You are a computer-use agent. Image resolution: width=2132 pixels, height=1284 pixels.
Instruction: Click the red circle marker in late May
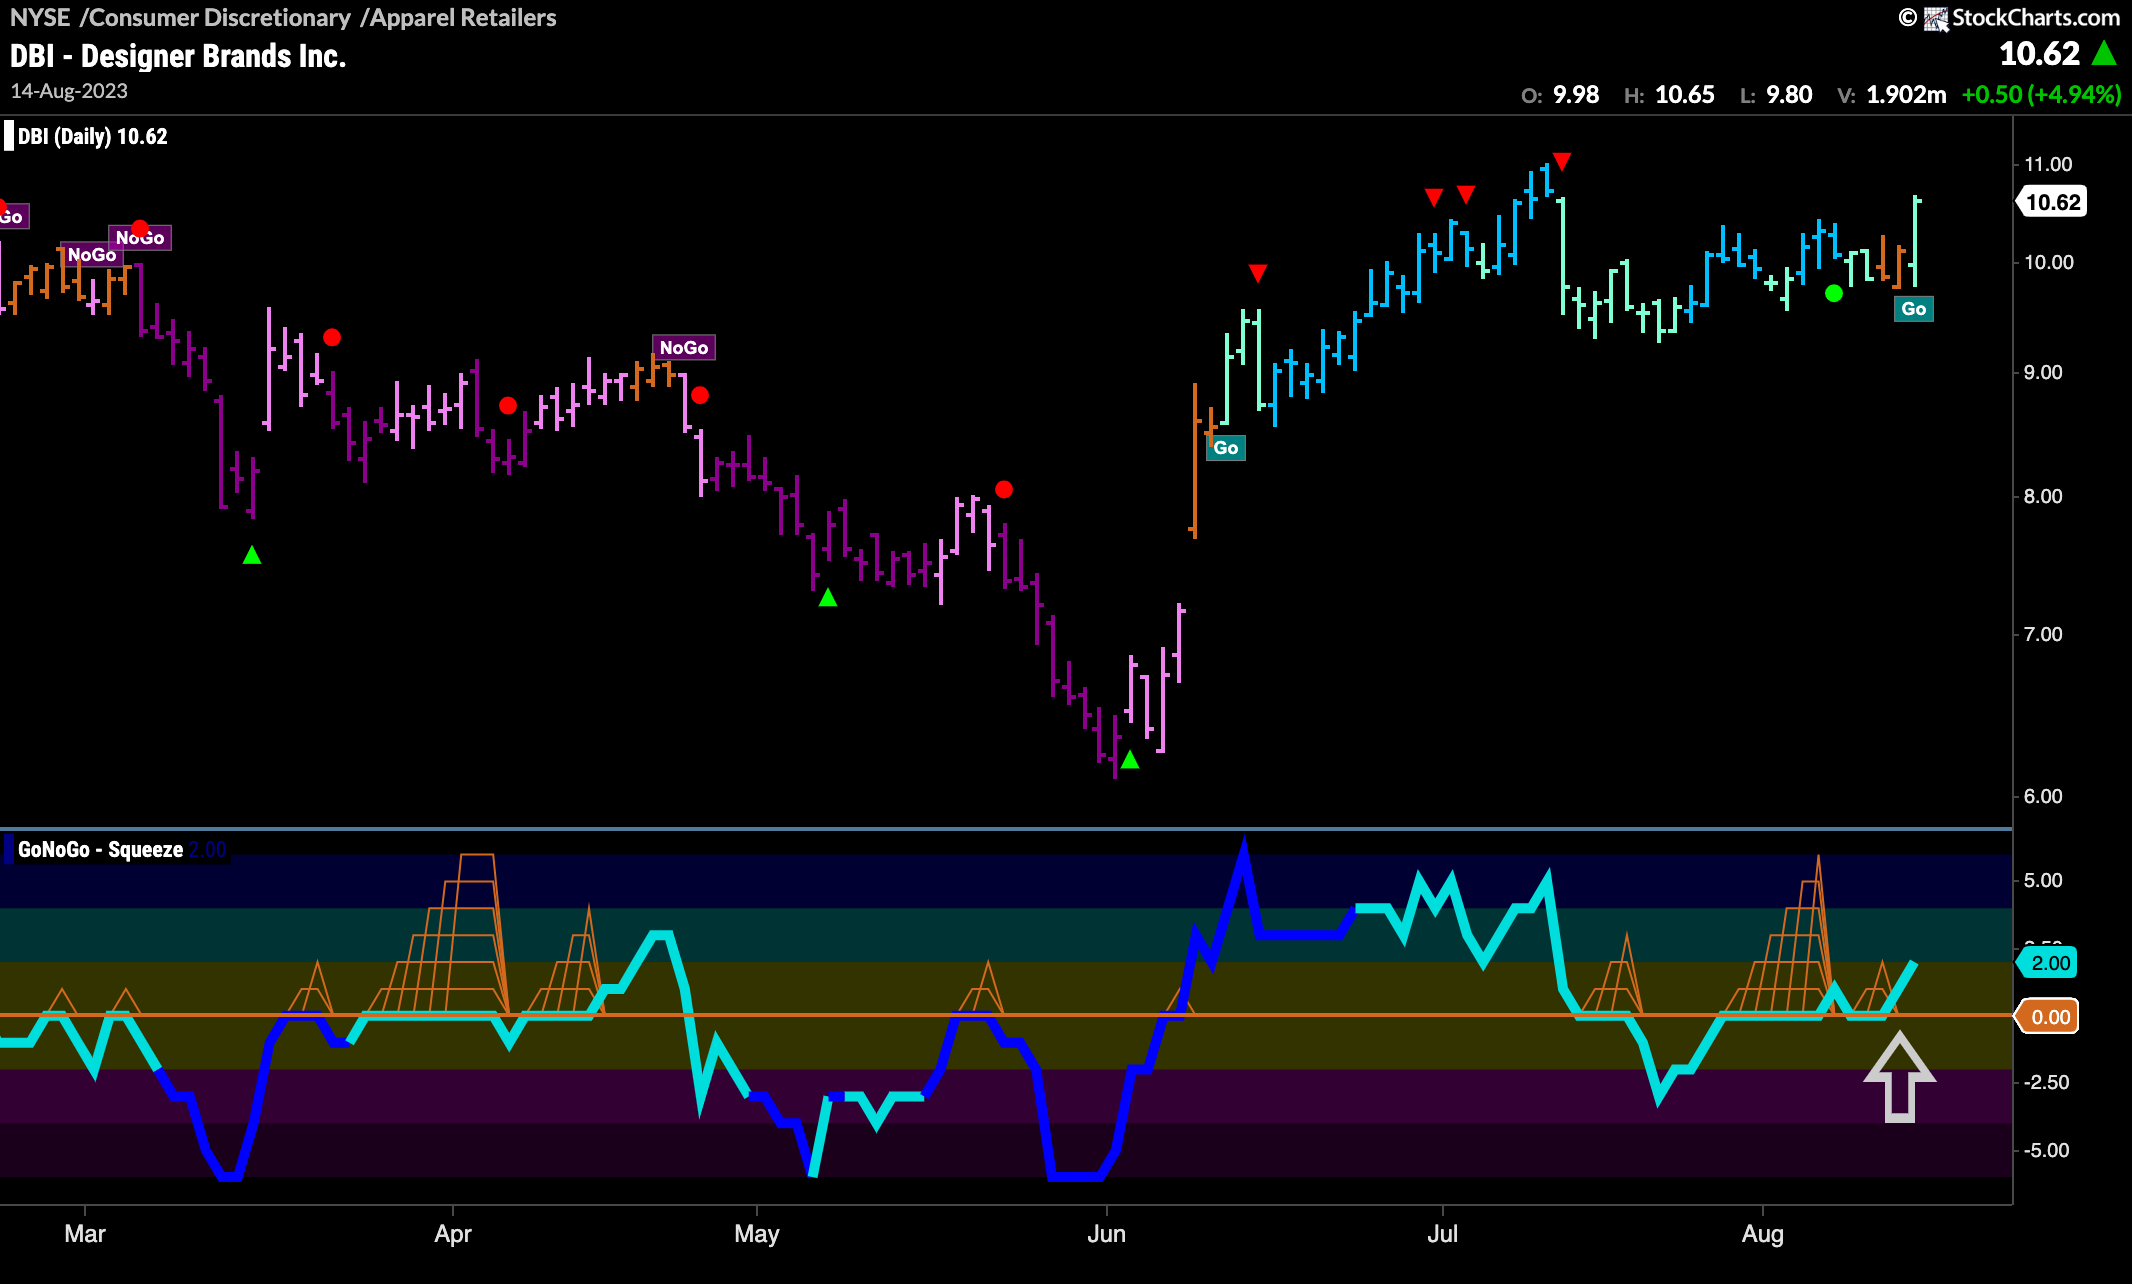(x=1004, y=489)
